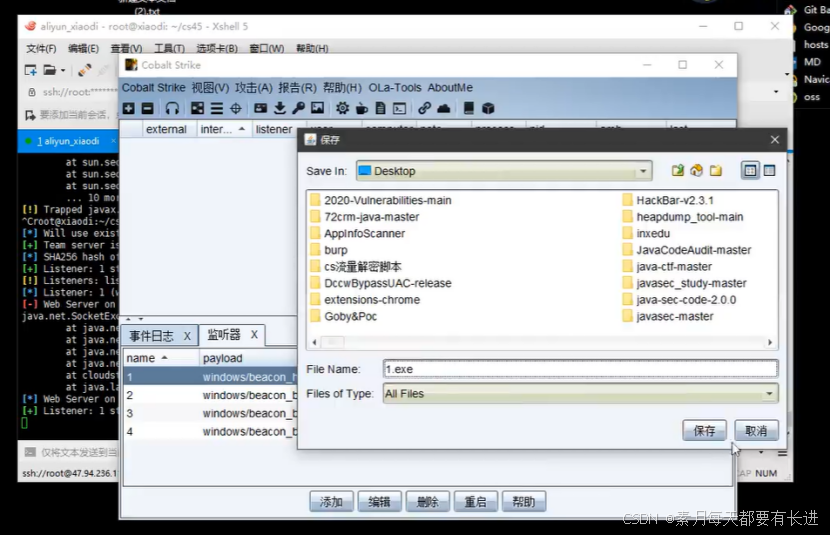This screenshot has width=831, height=535.
Task: Click the cloud manage web server icon
Action: click(444, 108)
